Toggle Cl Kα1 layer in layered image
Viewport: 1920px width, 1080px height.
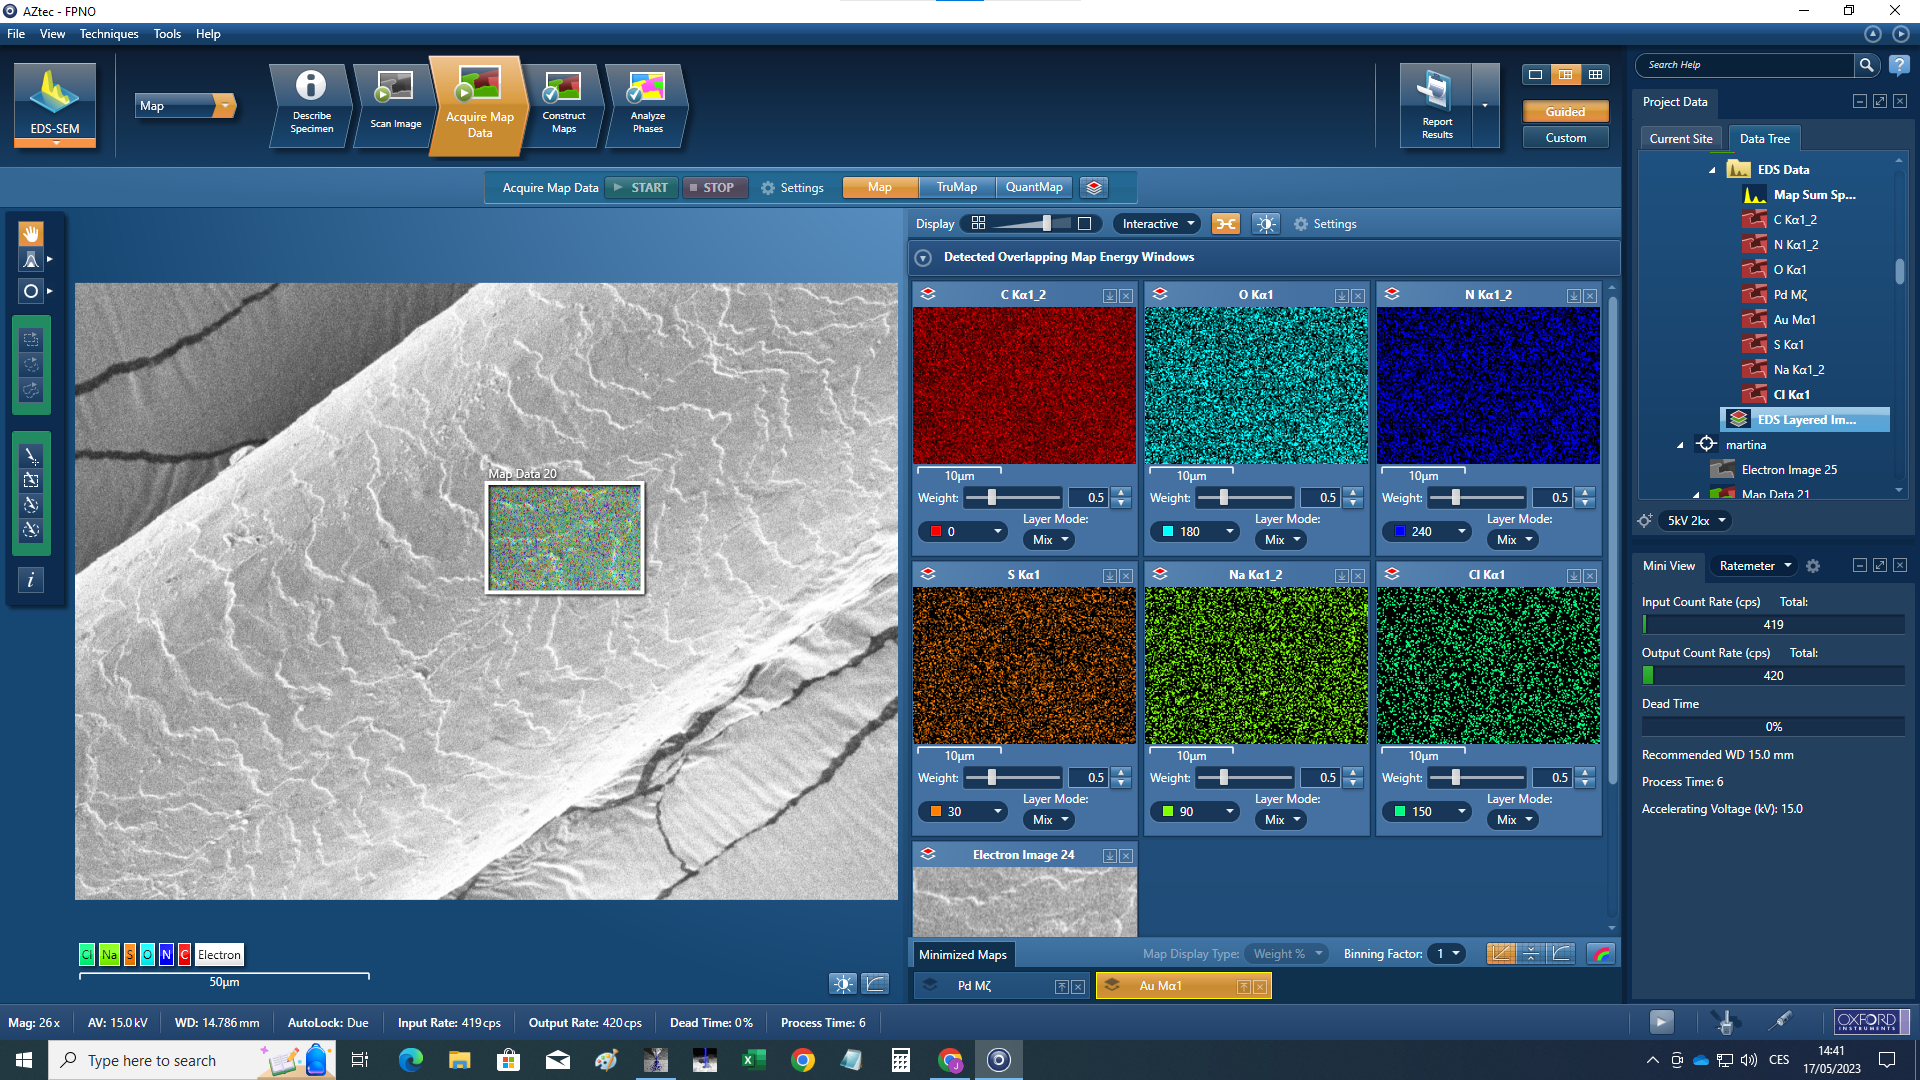point(1392,574)
